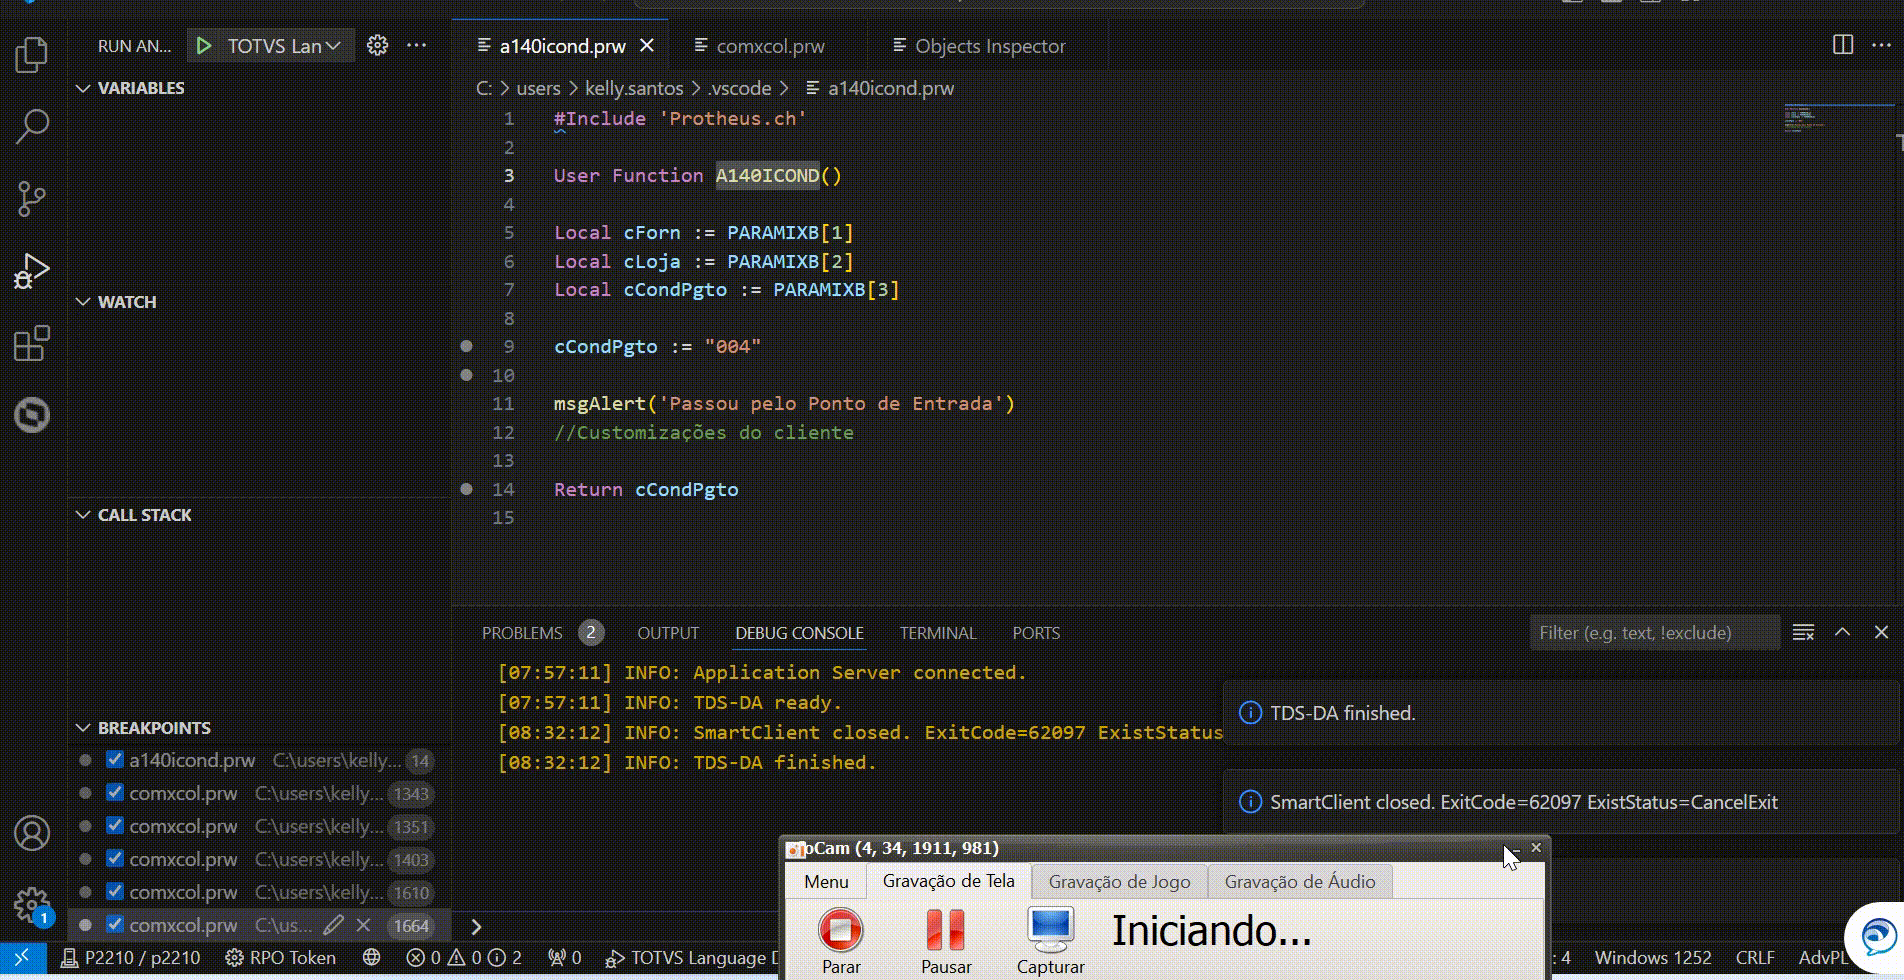
Task: Toggle the breakpoint dot on line 10
Action: (x=466, y=375)
